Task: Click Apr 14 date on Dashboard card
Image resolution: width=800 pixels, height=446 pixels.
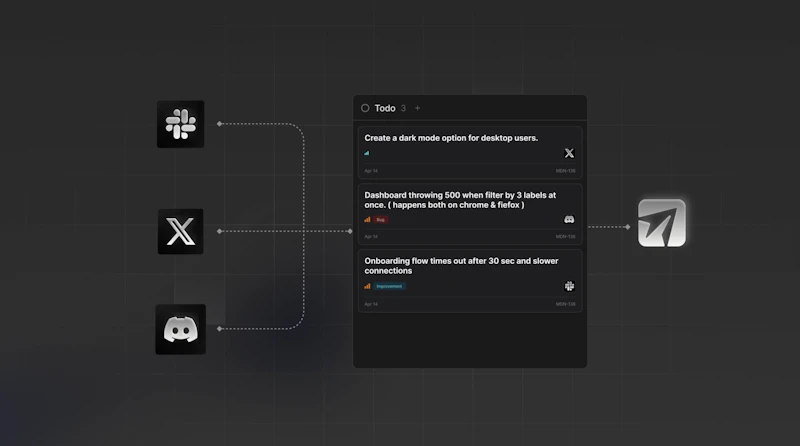Action: tap(371, 237)
